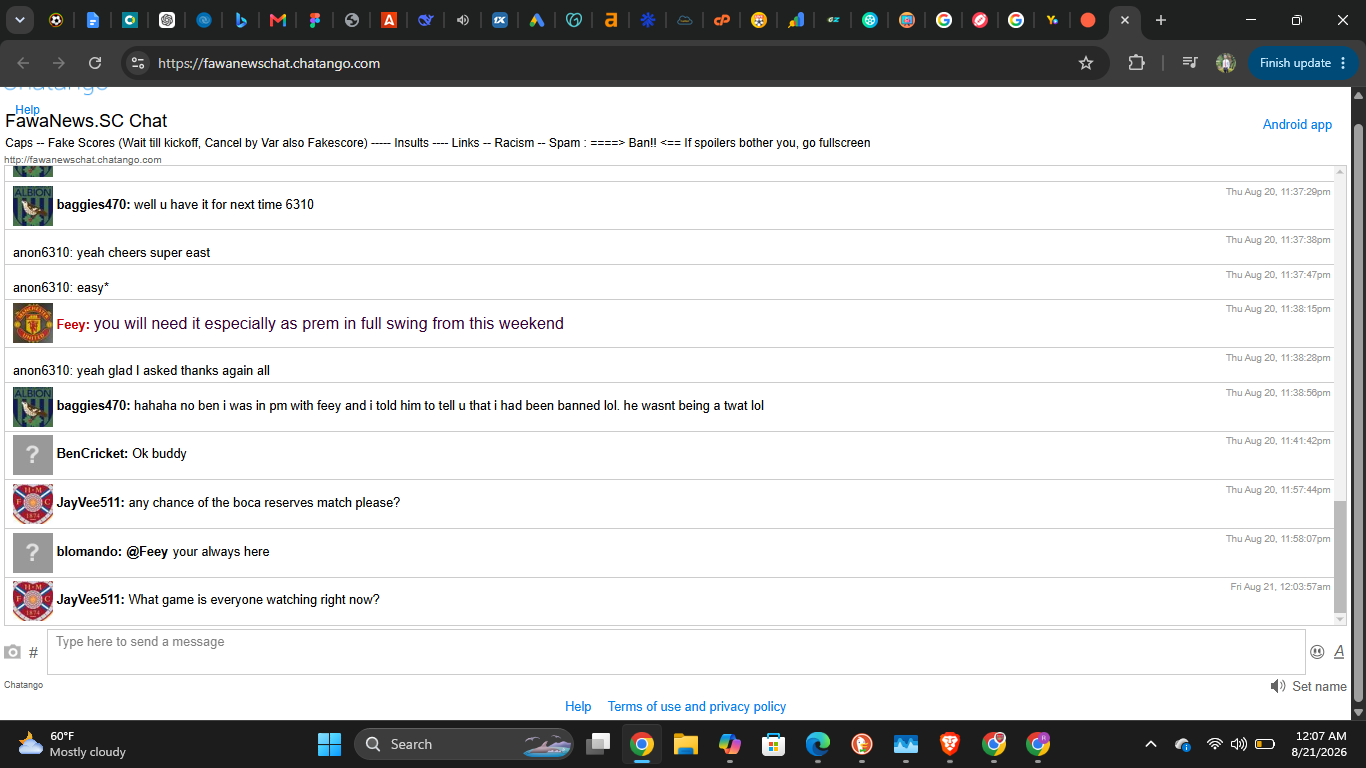
Task: Open the media control icon in toolbar
Action: [x=1190, y=63]
